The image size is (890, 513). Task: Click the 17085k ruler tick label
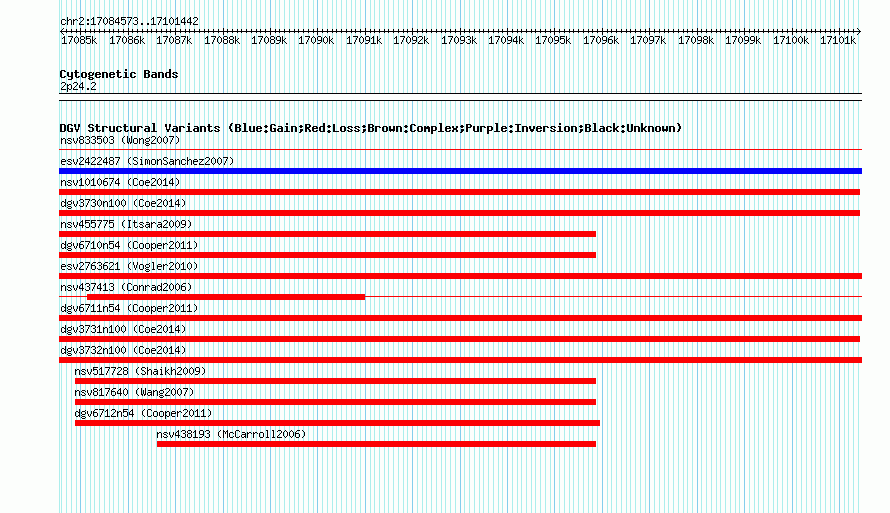point(79,41)
